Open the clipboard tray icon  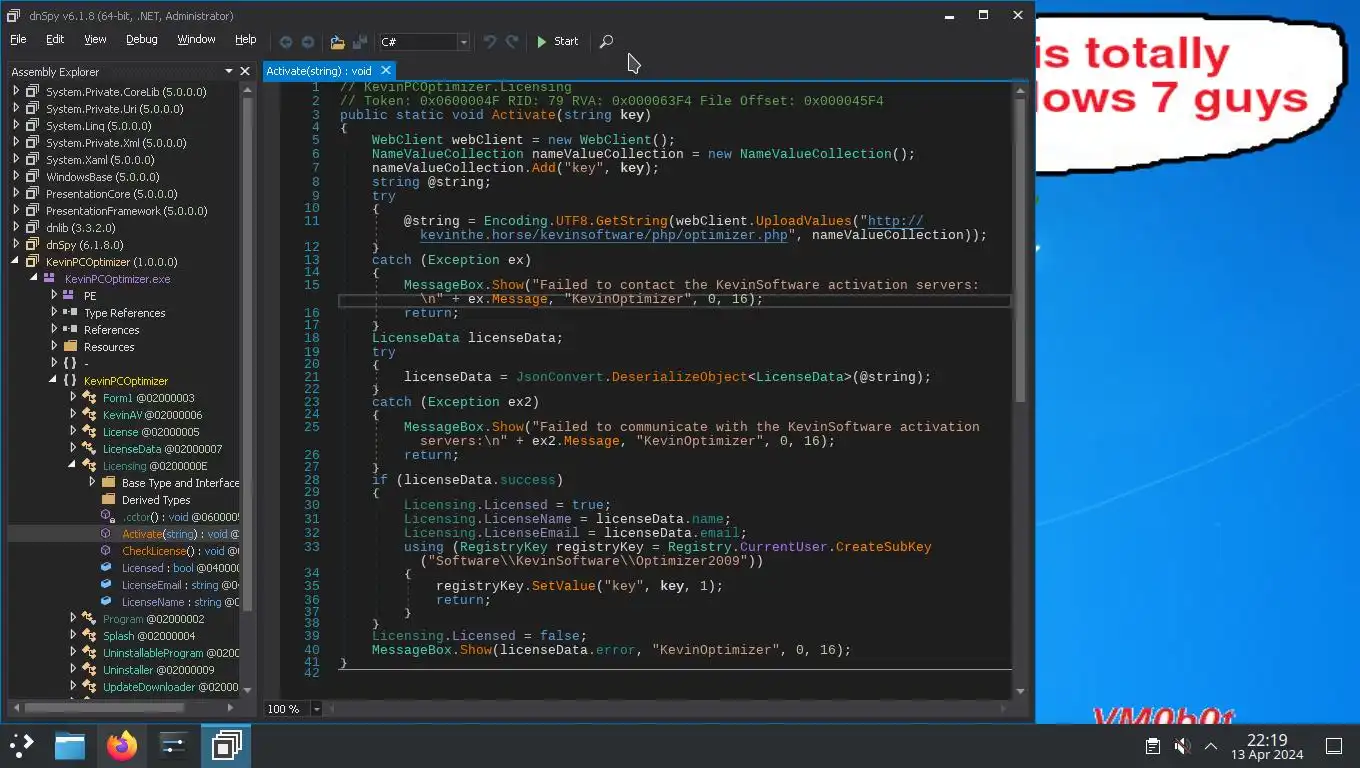click(1153, 746)
